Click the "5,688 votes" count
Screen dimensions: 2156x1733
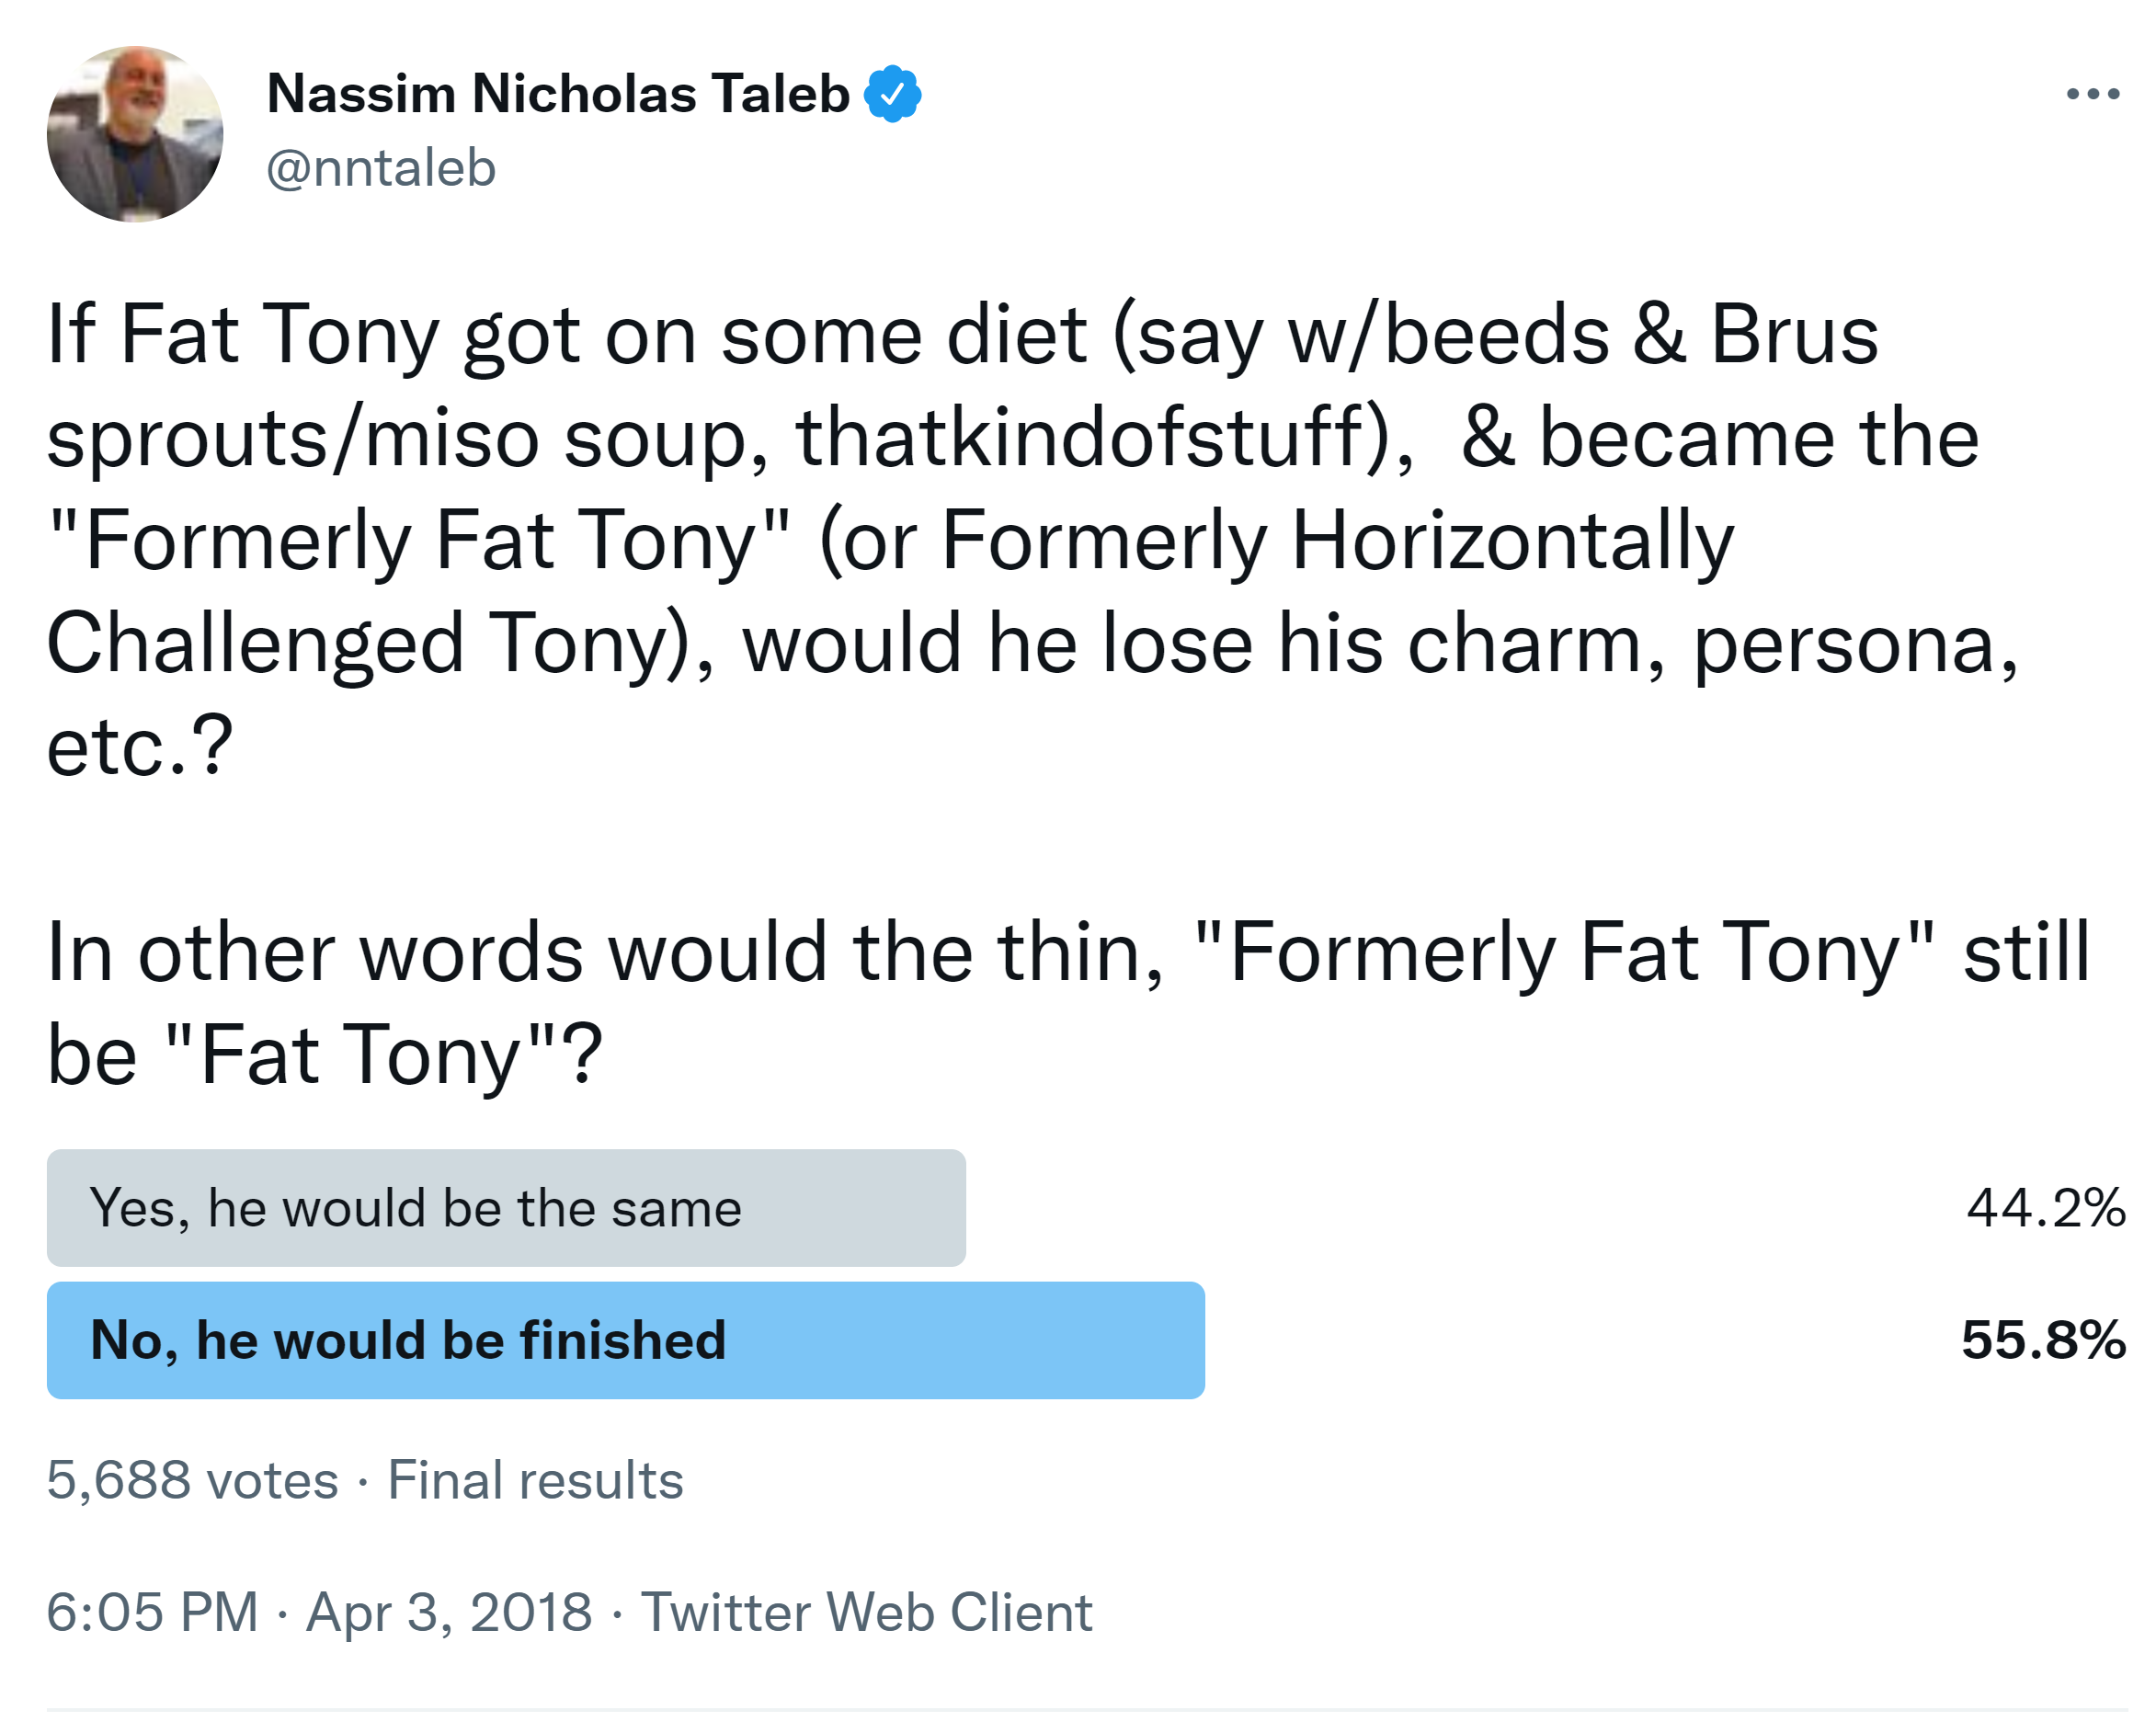coord(192,1480)
